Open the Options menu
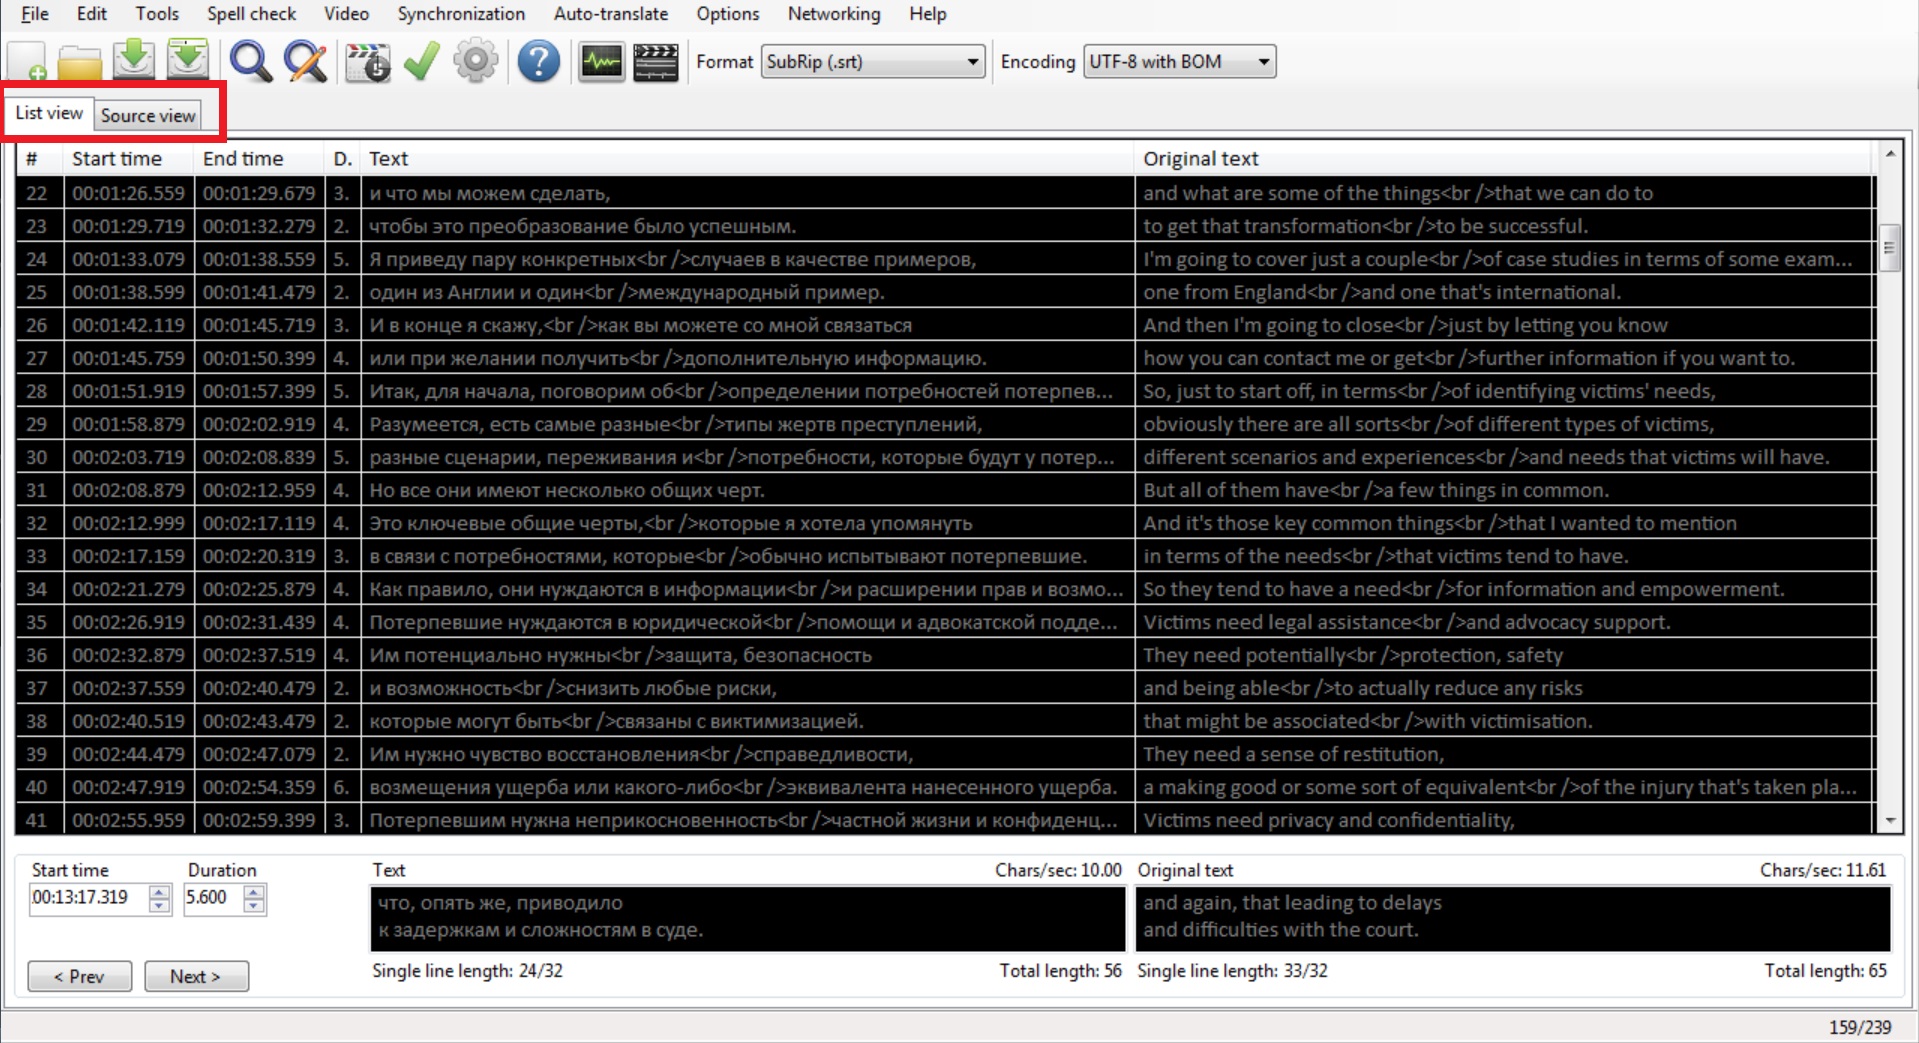This screenshot has width=1919, height=1043. 728,14
